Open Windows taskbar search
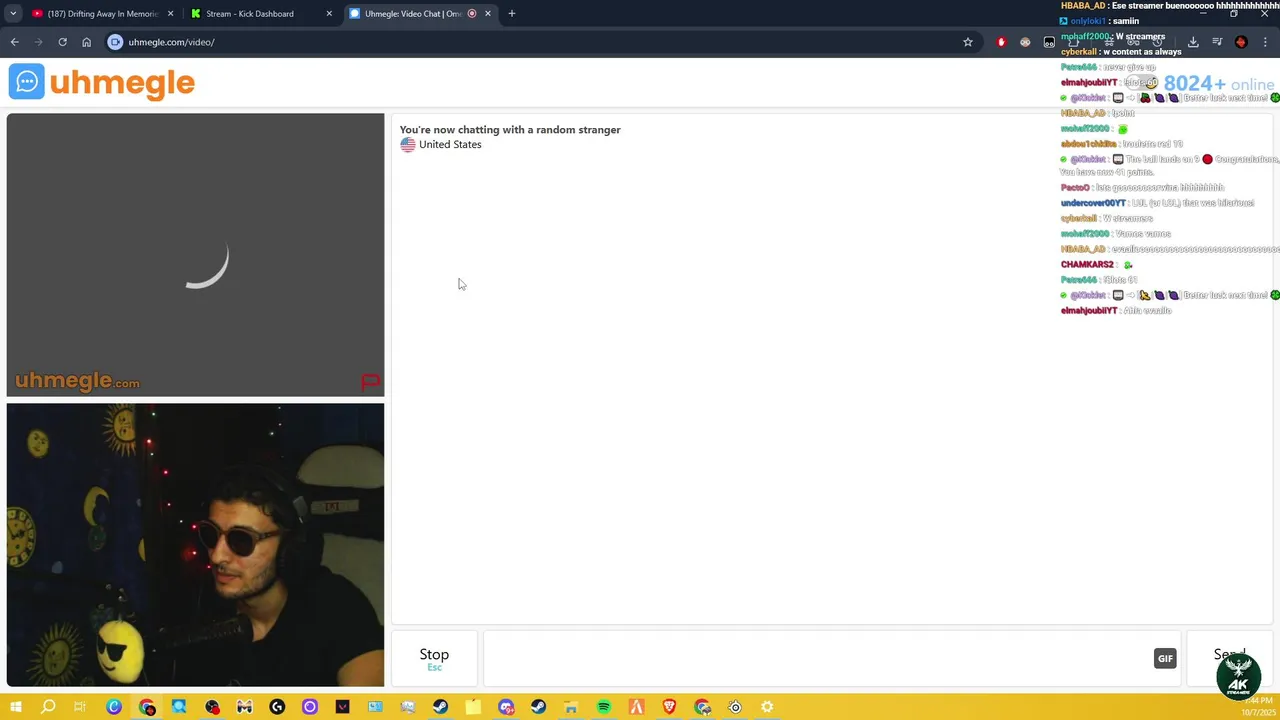This screenshot has width=1280, height=720. tap(48, 707)
